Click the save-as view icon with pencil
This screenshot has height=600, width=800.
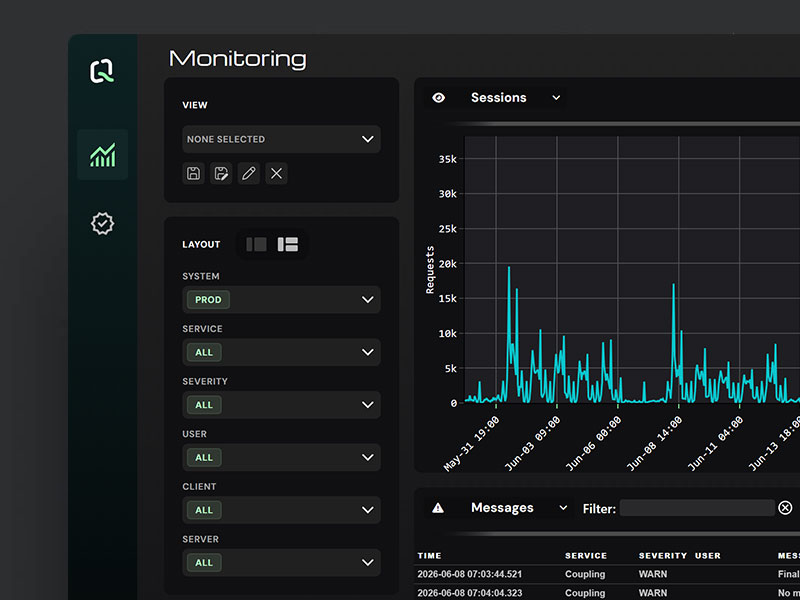pos(221,173)
